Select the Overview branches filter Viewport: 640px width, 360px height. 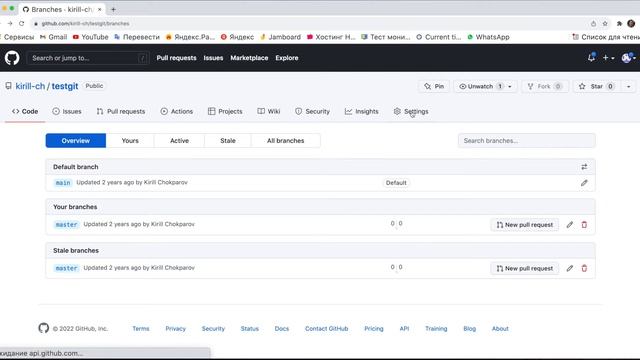pos(76,140)
